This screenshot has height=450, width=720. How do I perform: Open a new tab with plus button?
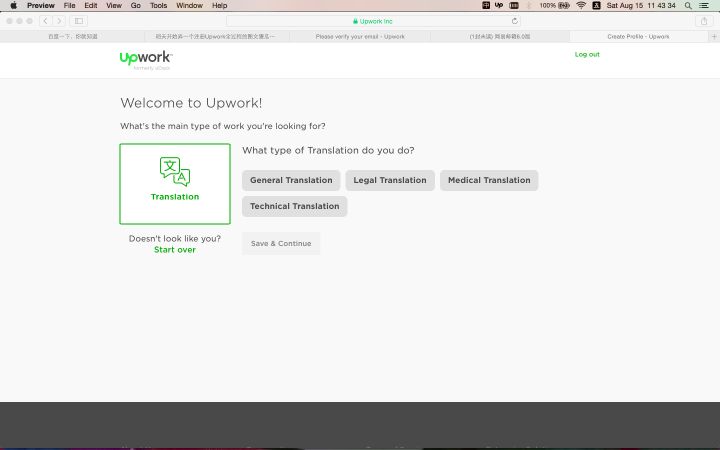[x=714, y=36]
